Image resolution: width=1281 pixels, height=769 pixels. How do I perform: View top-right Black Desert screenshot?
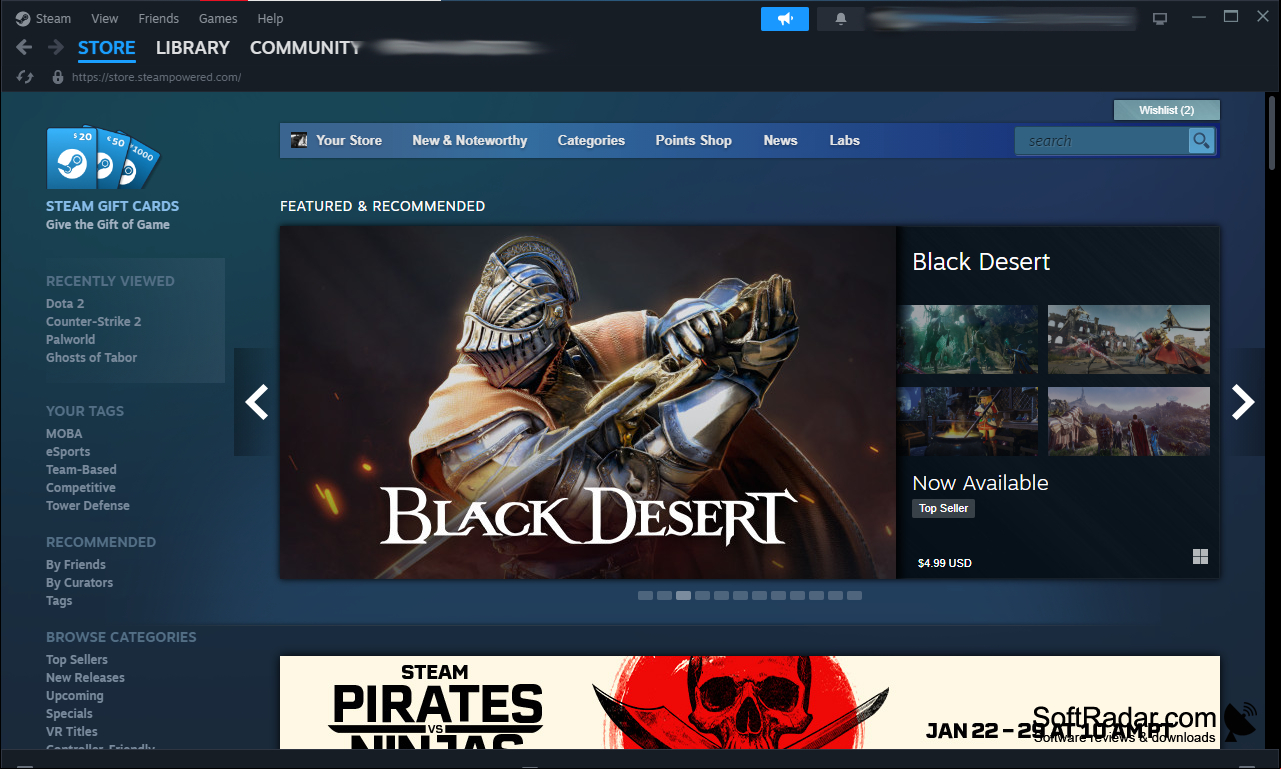pyautogui.click(x=1129, y=340)
